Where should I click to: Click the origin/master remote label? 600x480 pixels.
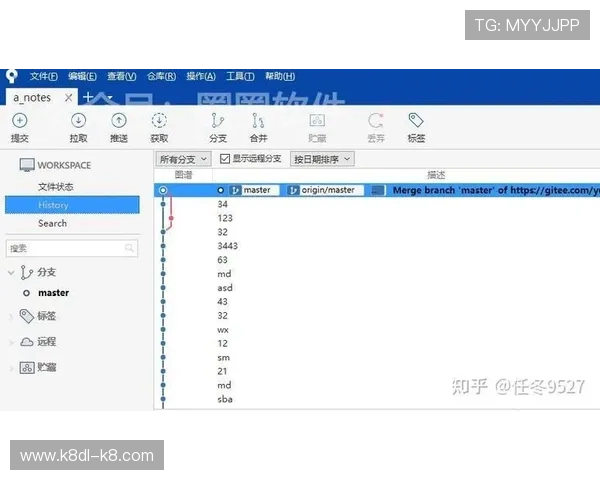[x=325, y=190]
